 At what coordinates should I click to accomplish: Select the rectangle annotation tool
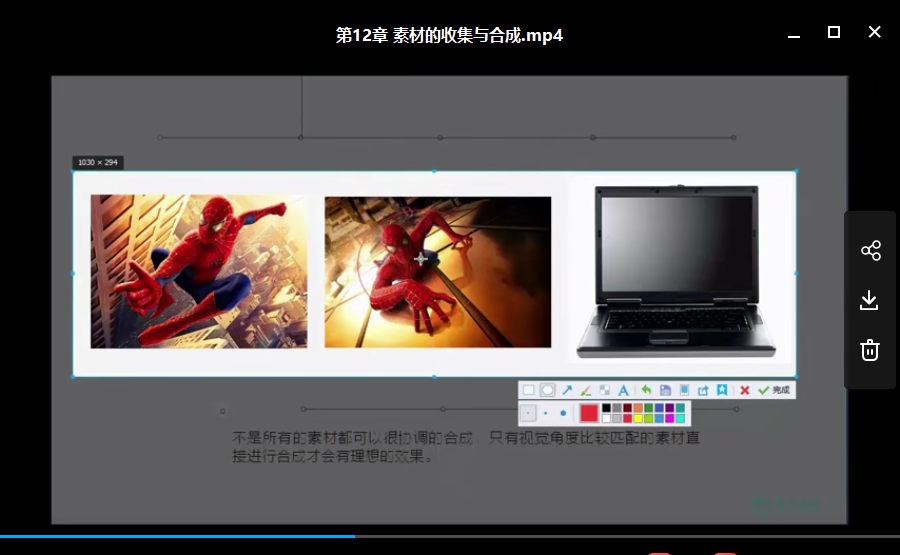click(x=529, y=390)
